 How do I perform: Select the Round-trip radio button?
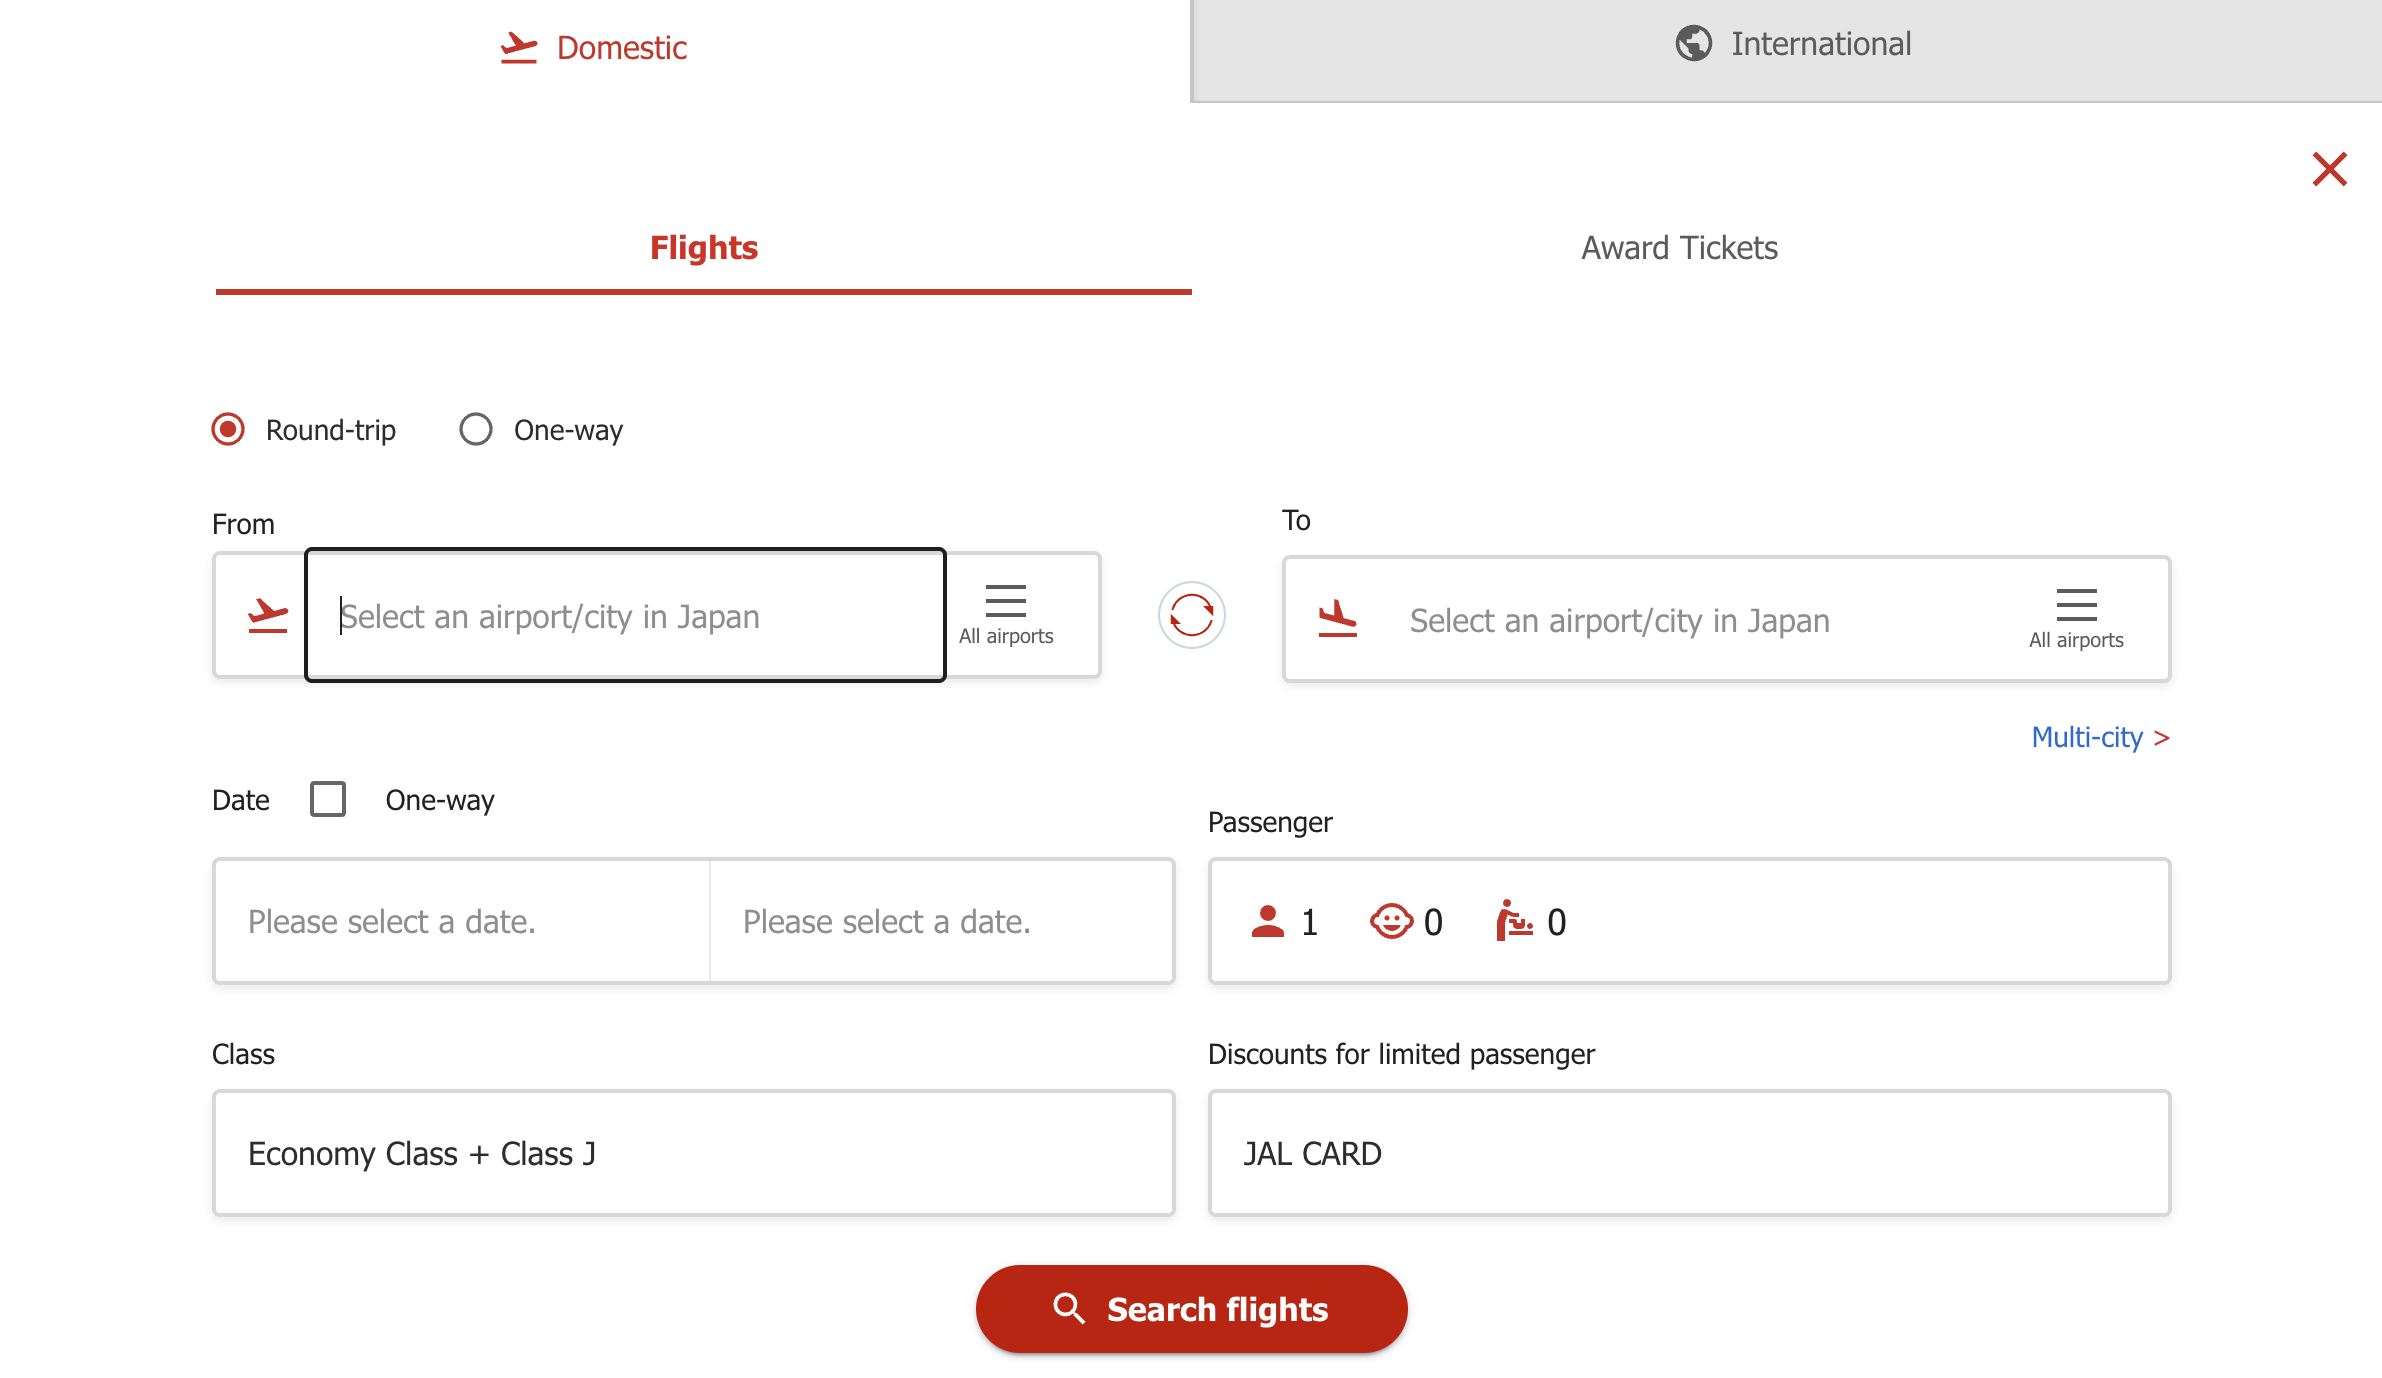(x=228, y=430)
